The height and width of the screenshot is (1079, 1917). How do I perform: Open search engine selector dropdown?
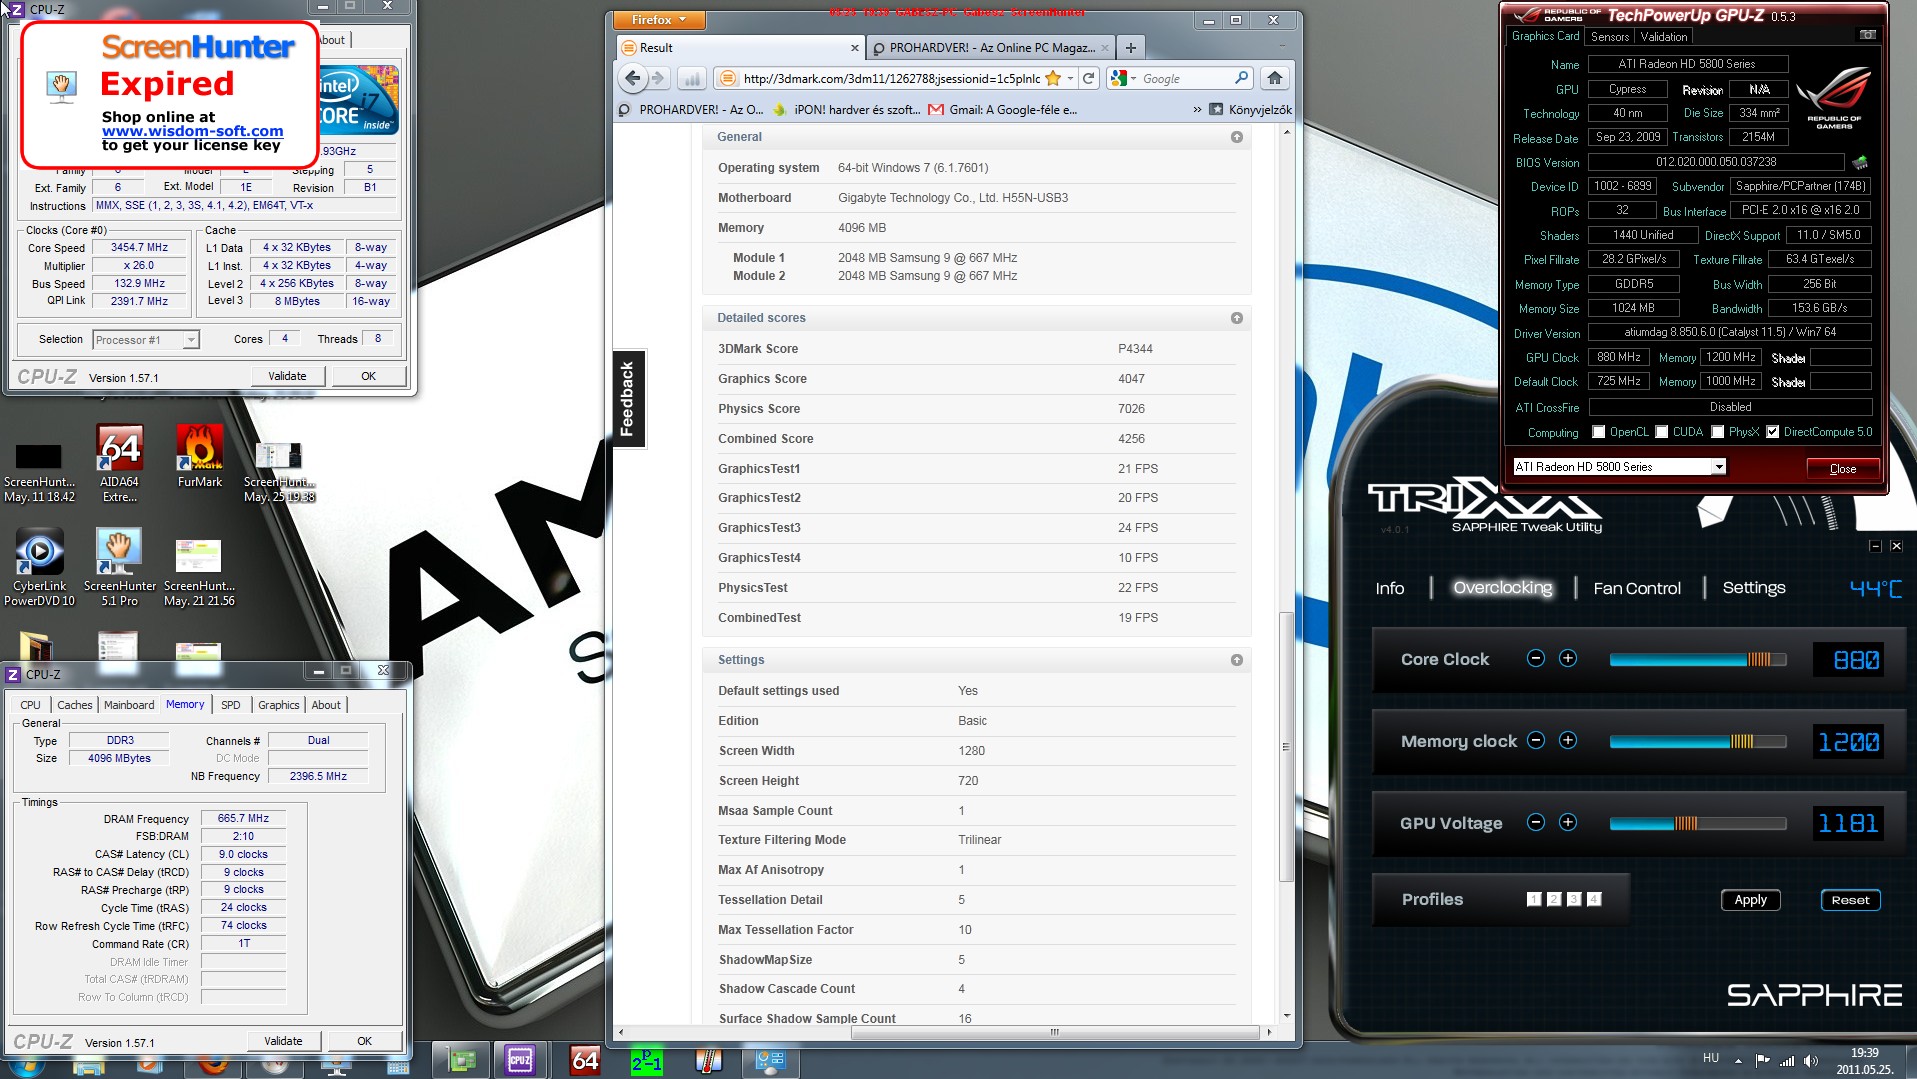(1123, 78)
